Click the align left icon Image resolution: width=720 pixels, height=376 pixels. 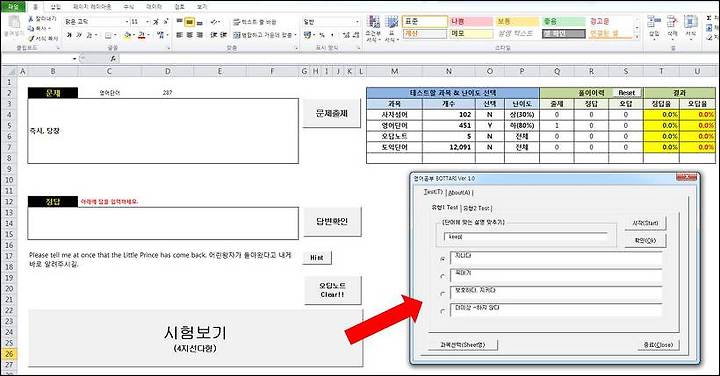180,35
